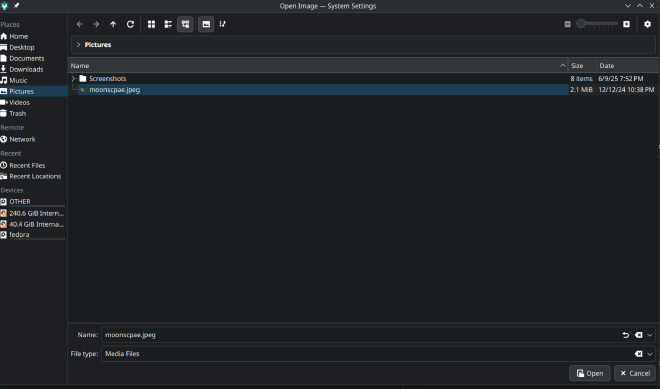Screen dimensions: 660x389
Task: Click the 6/9/25 7:52 PM date cell
Action: tap(621, 79)
